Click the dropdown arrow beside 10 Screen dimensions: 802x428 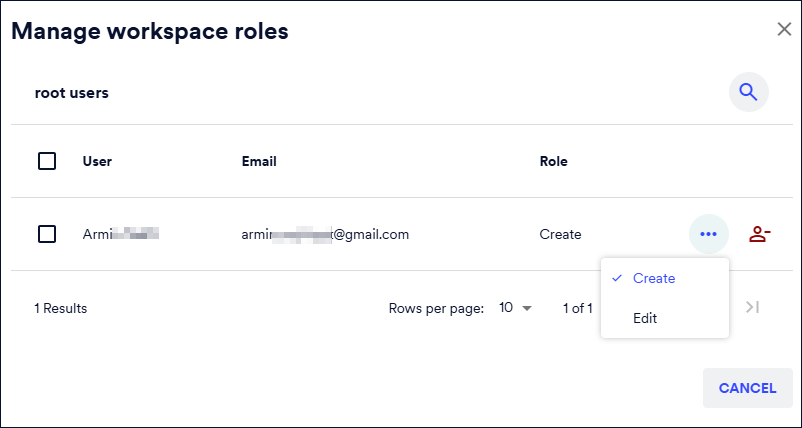coord(527,308)
